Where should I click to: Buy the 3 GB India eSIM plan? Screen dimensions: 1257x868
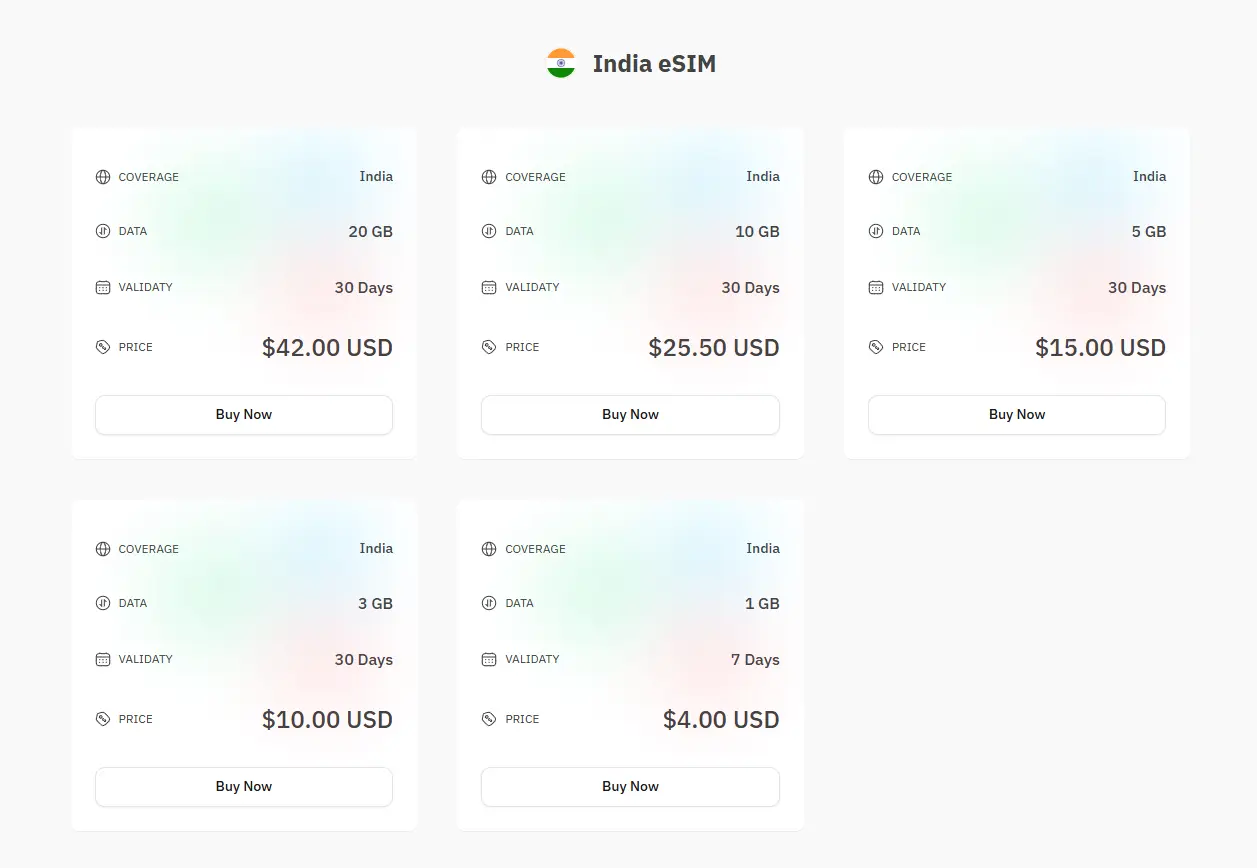[x=243, y=786]
